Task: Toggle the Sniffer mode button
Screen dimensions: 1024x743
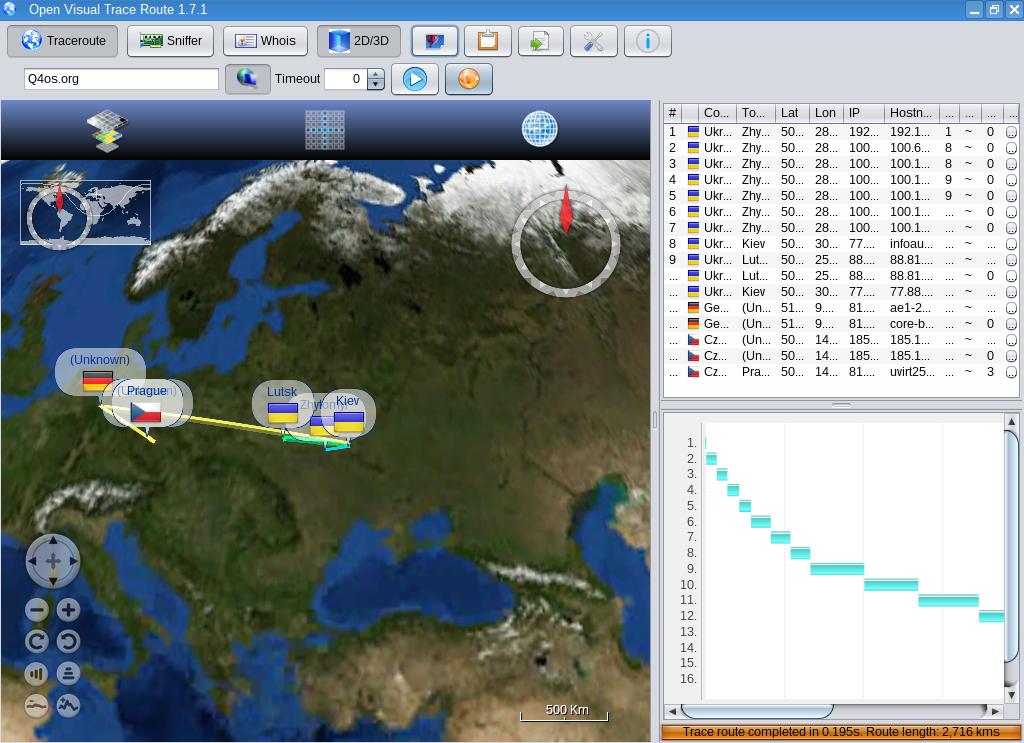Action: coord(171,41)
